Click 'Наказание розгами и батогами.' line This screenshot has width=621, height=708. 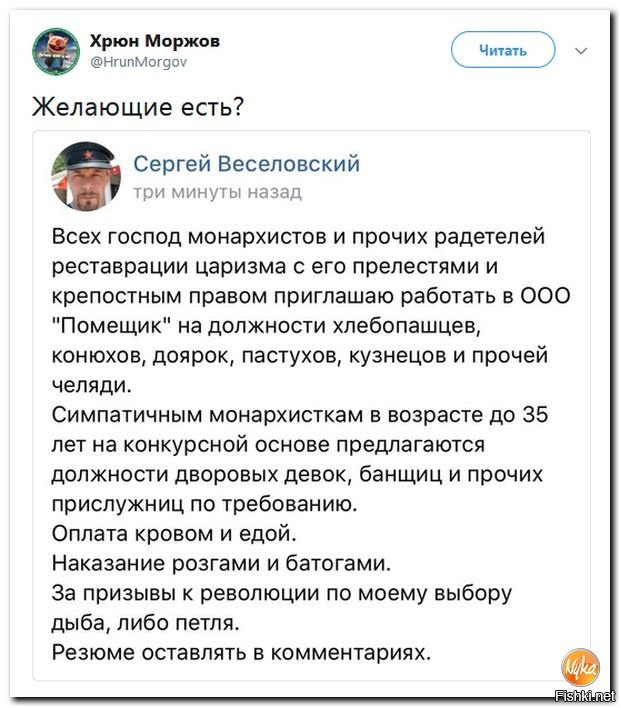point(221,564)
